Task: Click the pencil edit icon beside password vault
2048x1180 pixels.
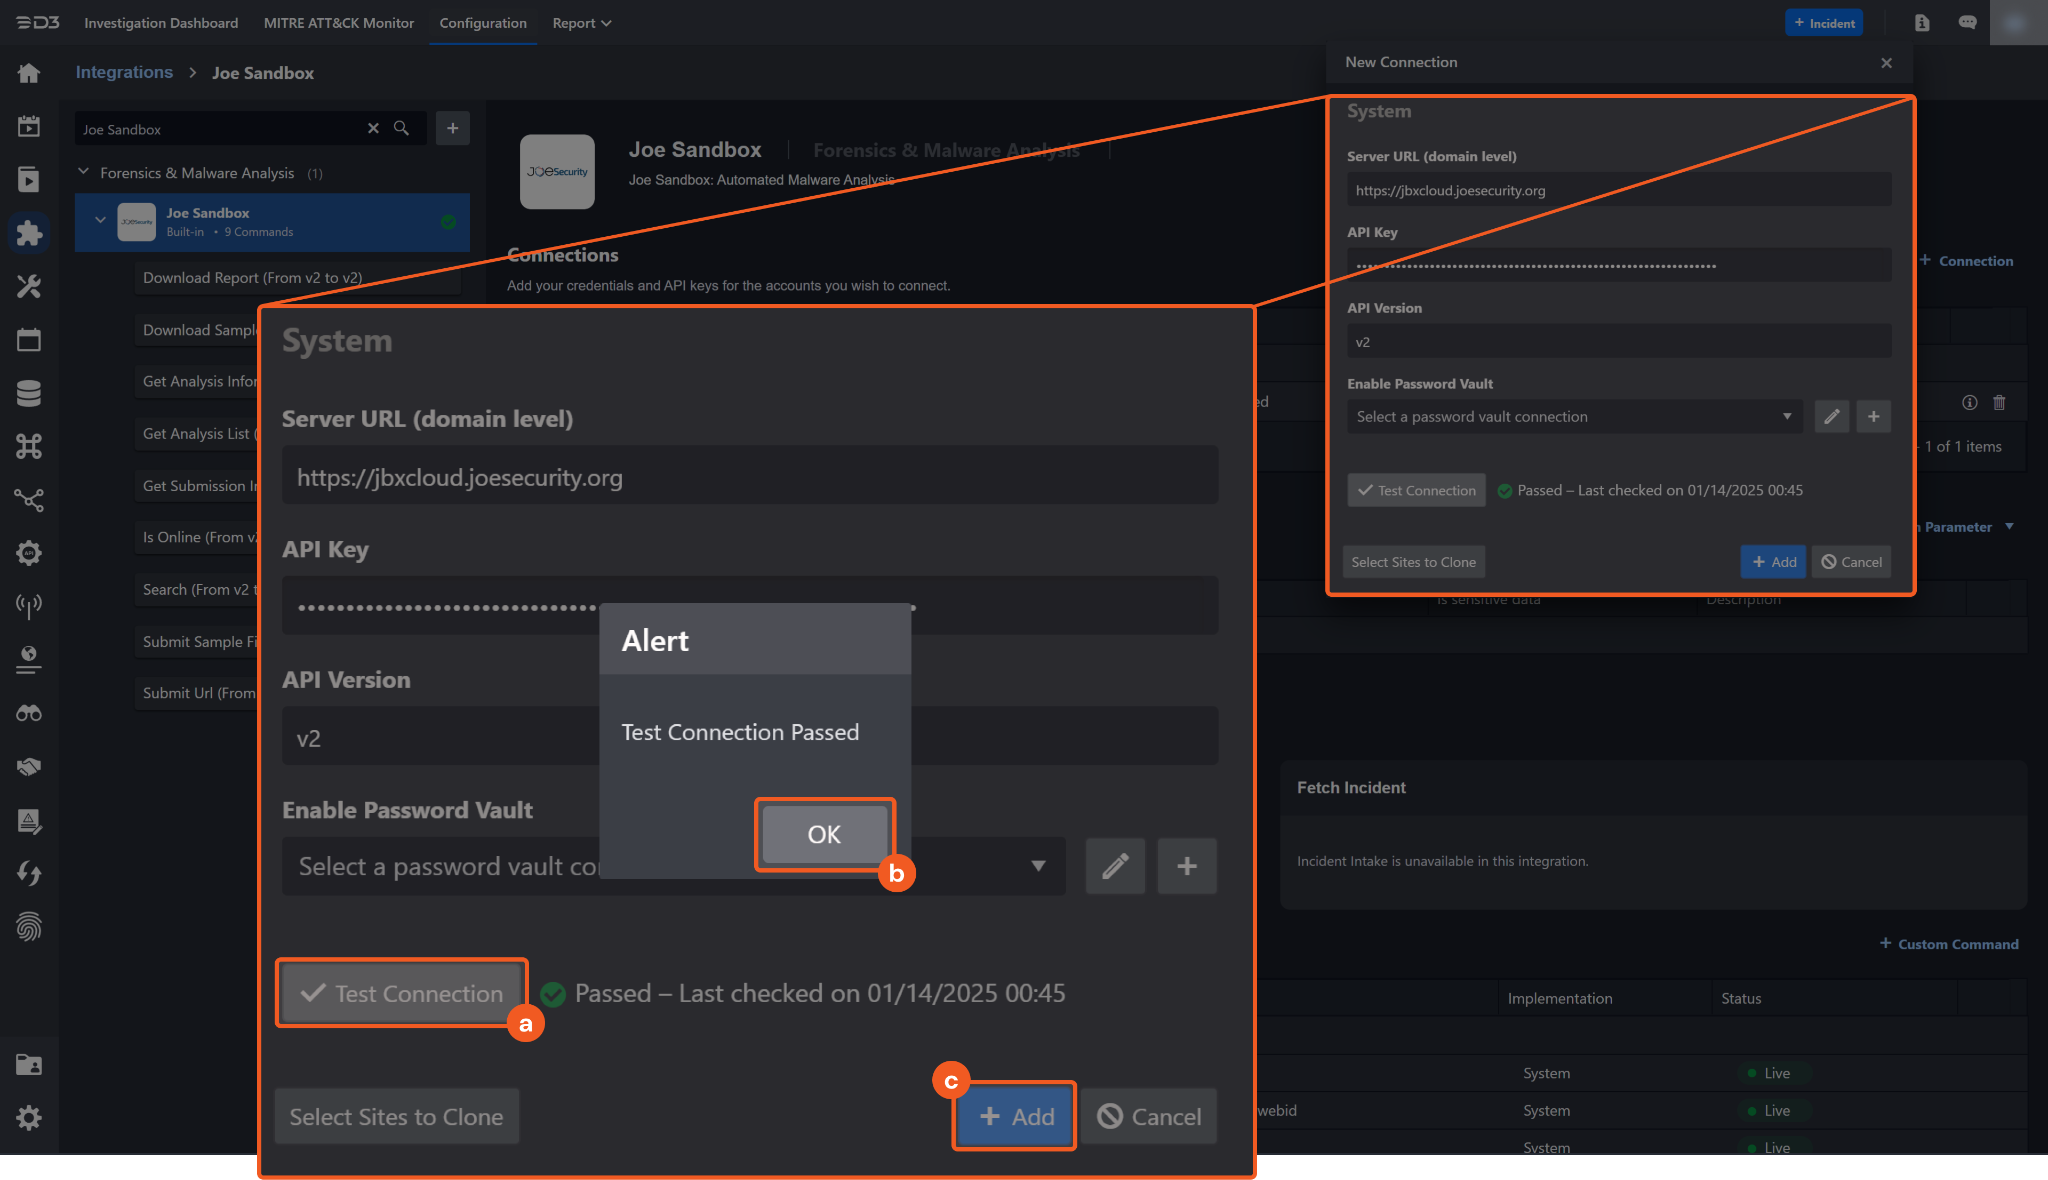Action: [1115, 866]
